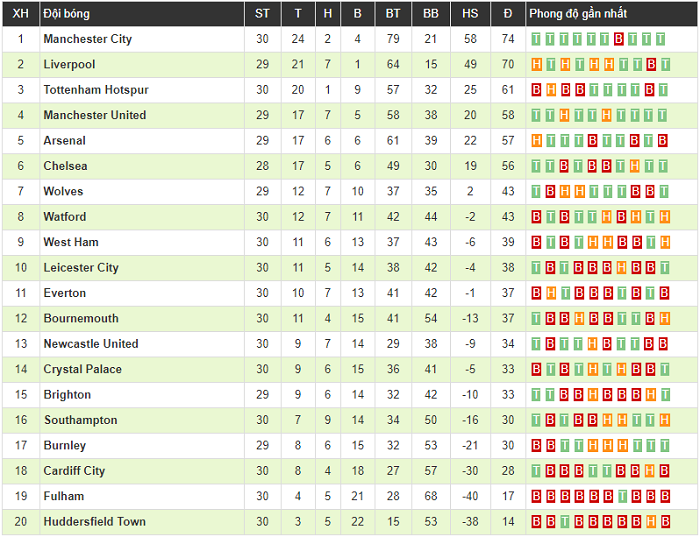Open the Tottenham Hotspur team link
This screenshot has height=537, width=700.
95,90
